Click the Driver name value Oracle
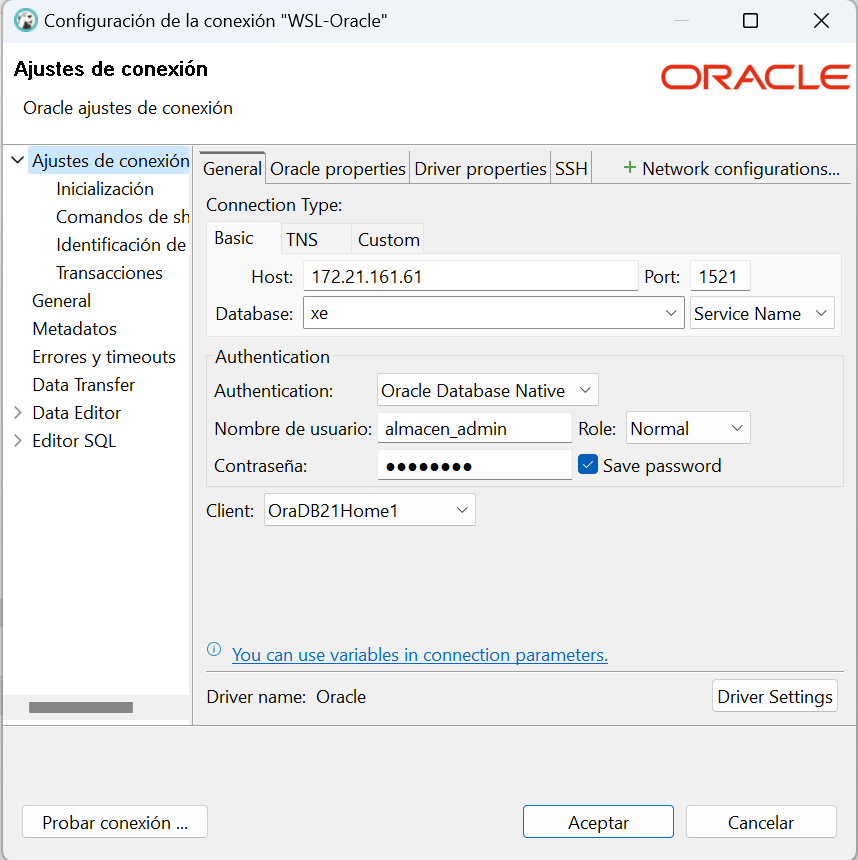Screen dimensions: 858x860 [341, 697]
